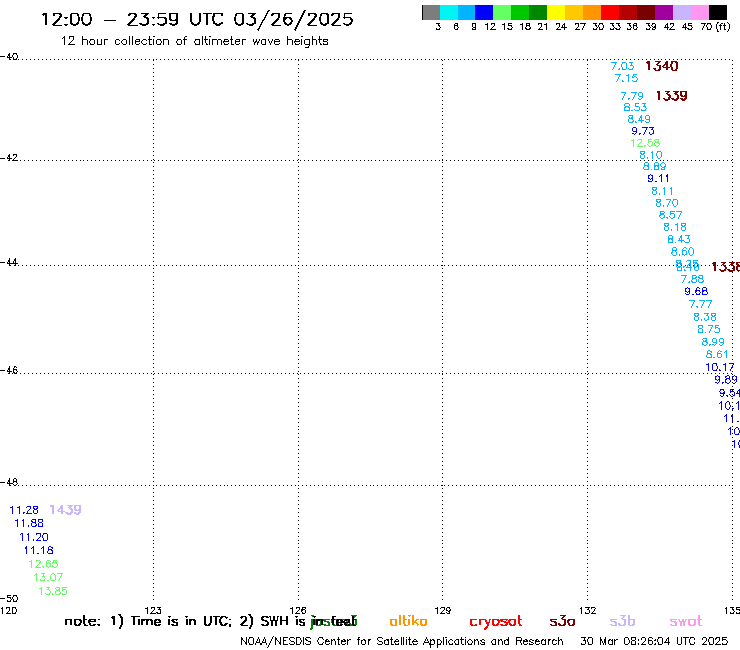The width and height of the screenshot is (740, 650).
Task: Click the 9.89 value
Action: [725, 380]
